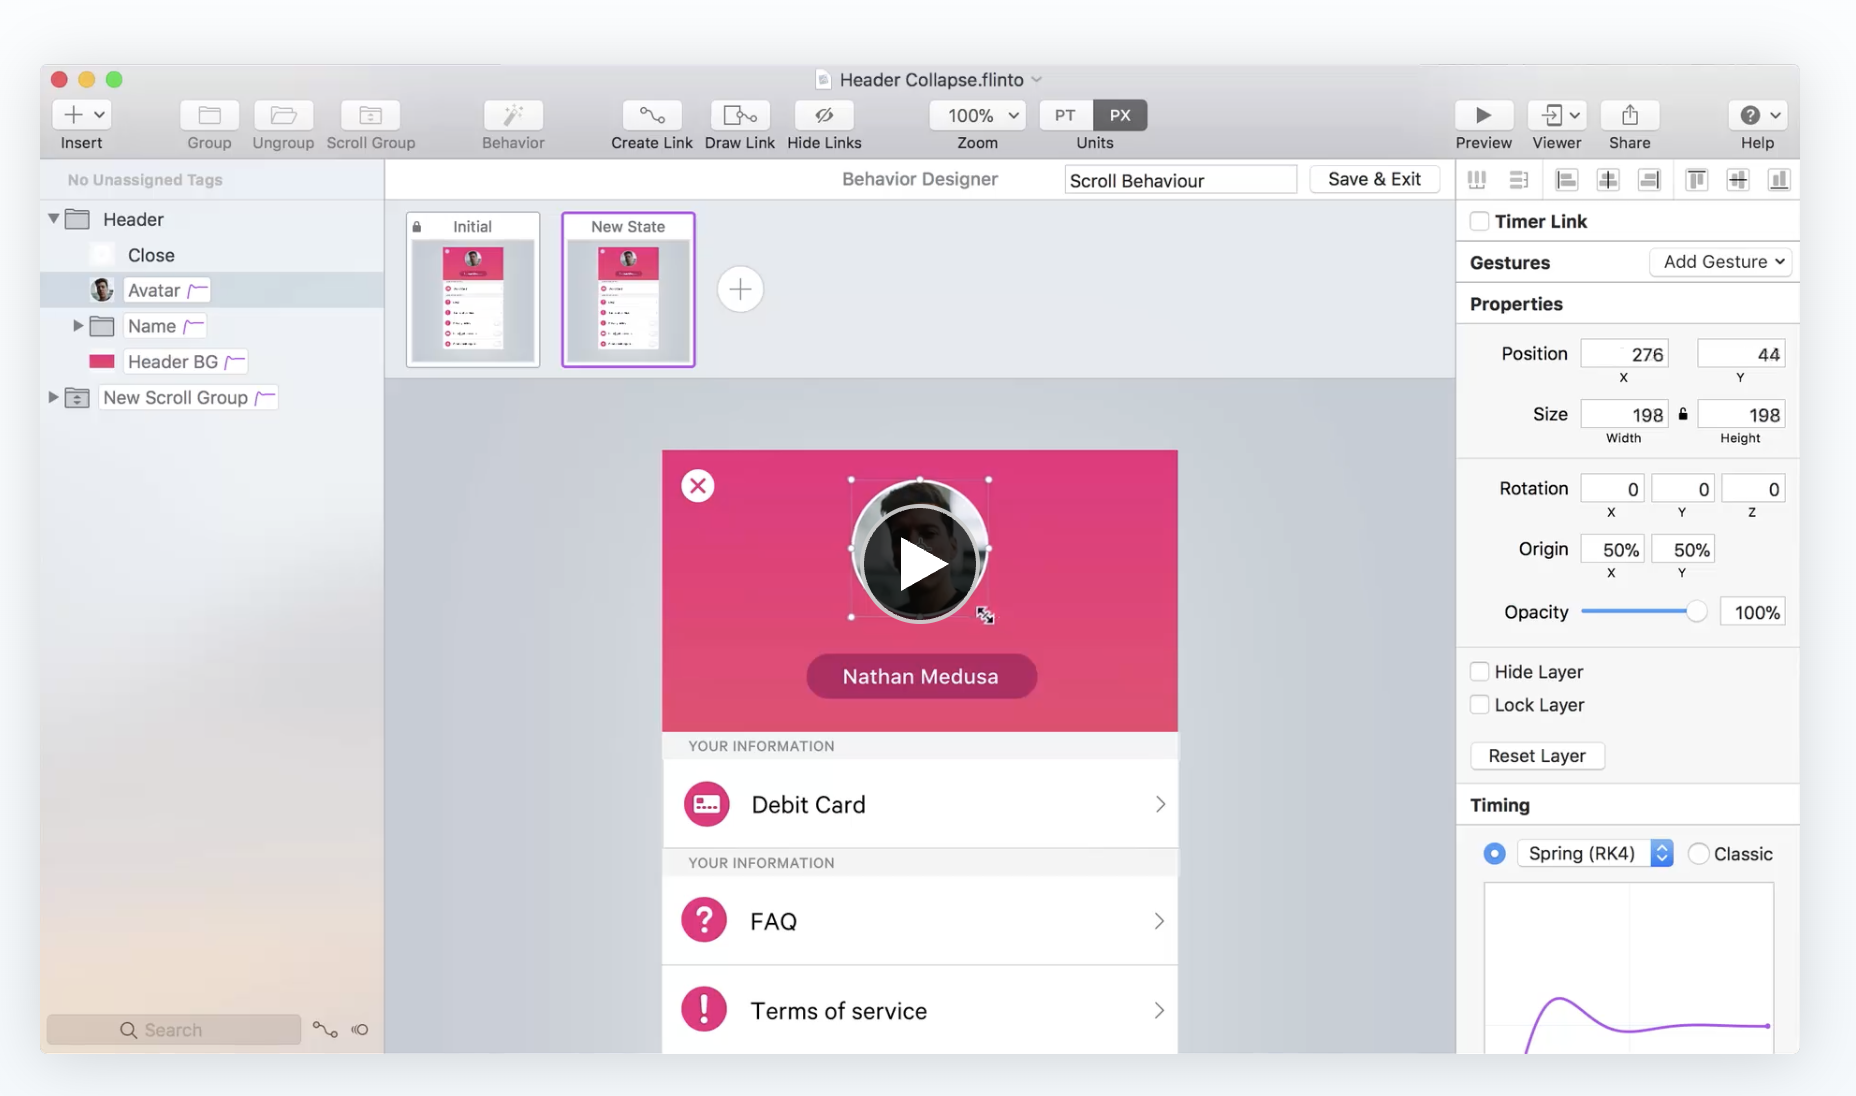Select the Classic timing radio button
This screenshot has width=1856, height=1096.
pyautogui.click(x=1698, y=853)
